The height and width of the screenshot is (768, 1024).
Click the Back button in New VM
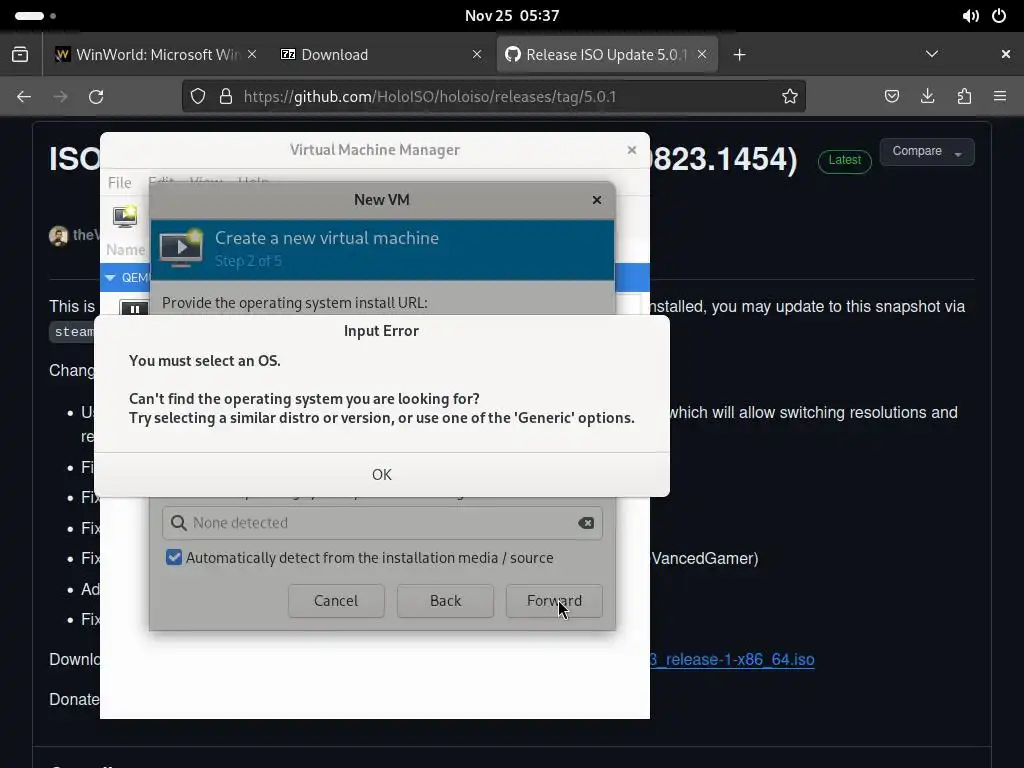[x=445, y=601]
